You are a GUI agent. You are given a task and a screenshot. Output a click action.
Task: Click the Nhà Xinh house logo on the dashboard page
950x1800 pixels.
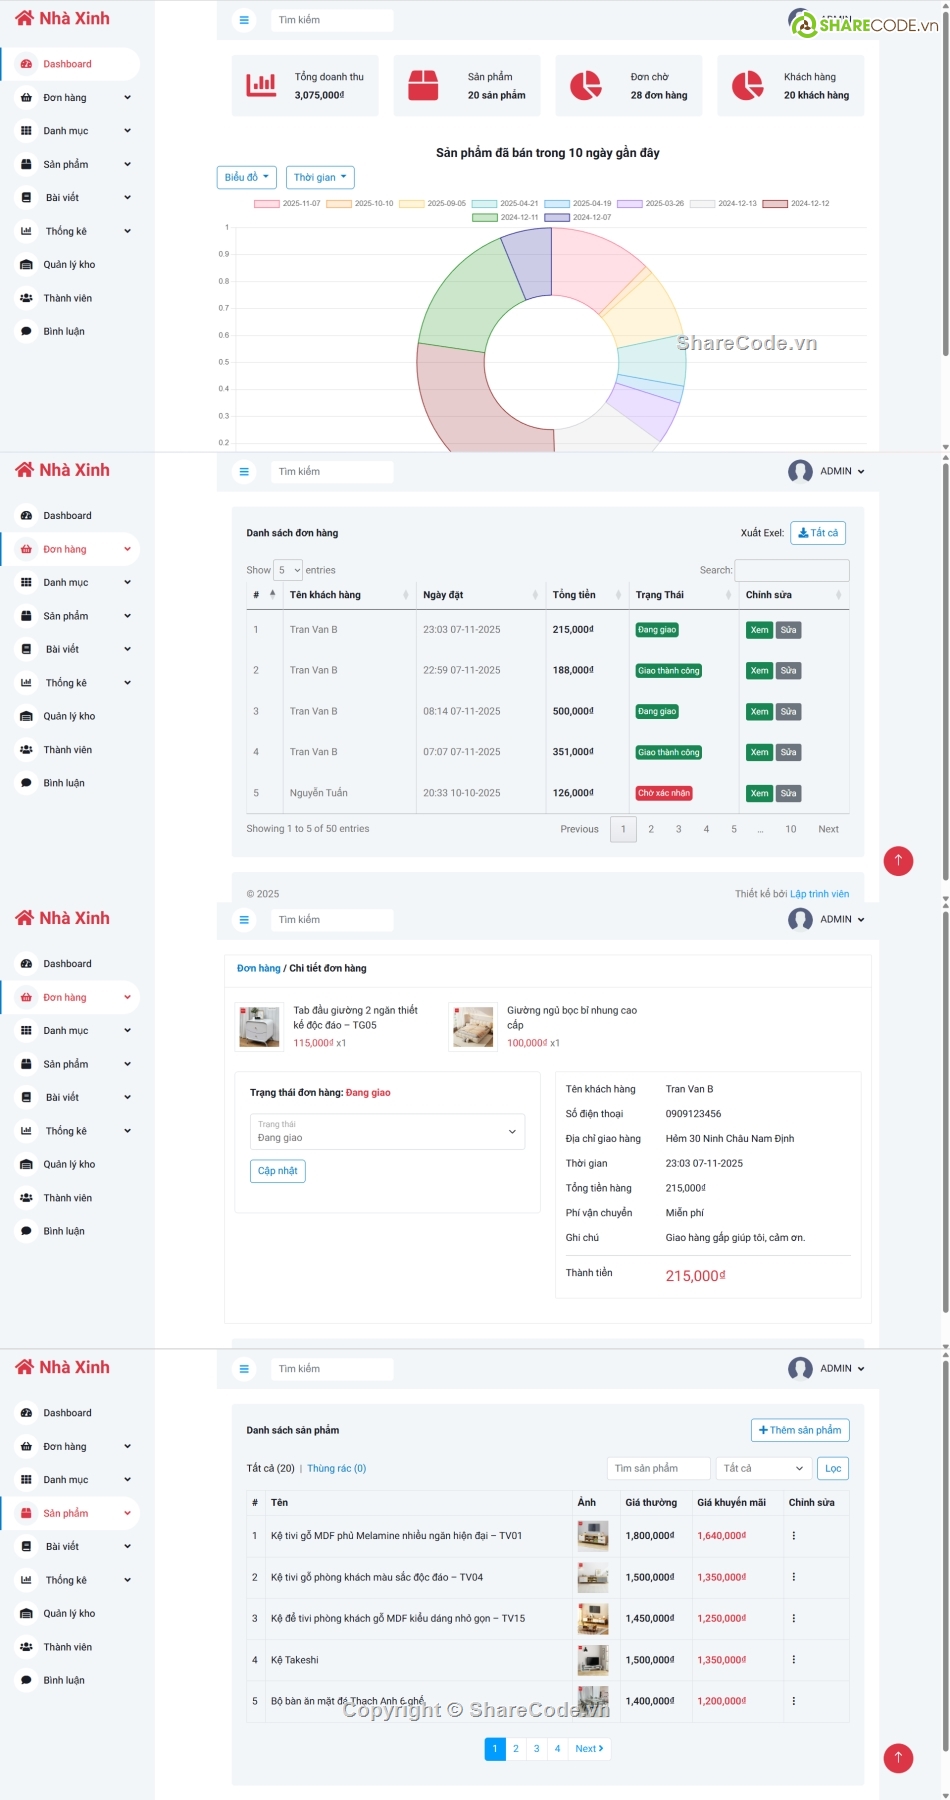[24, 18]
